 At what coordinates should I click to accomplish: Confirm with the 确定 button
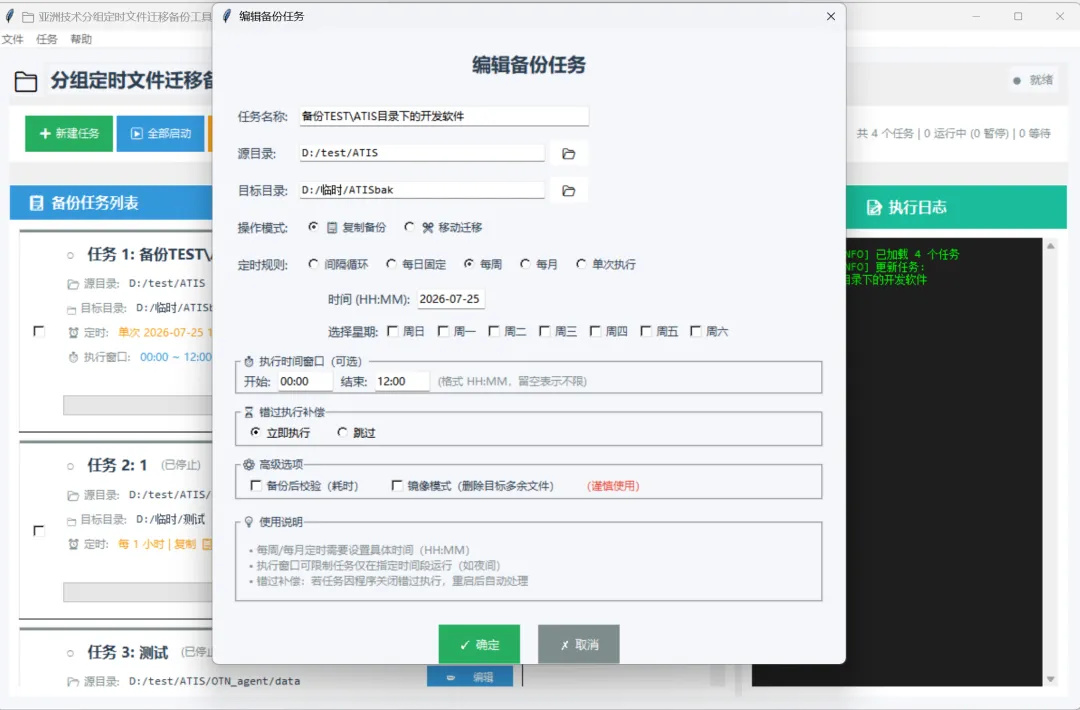479,645
